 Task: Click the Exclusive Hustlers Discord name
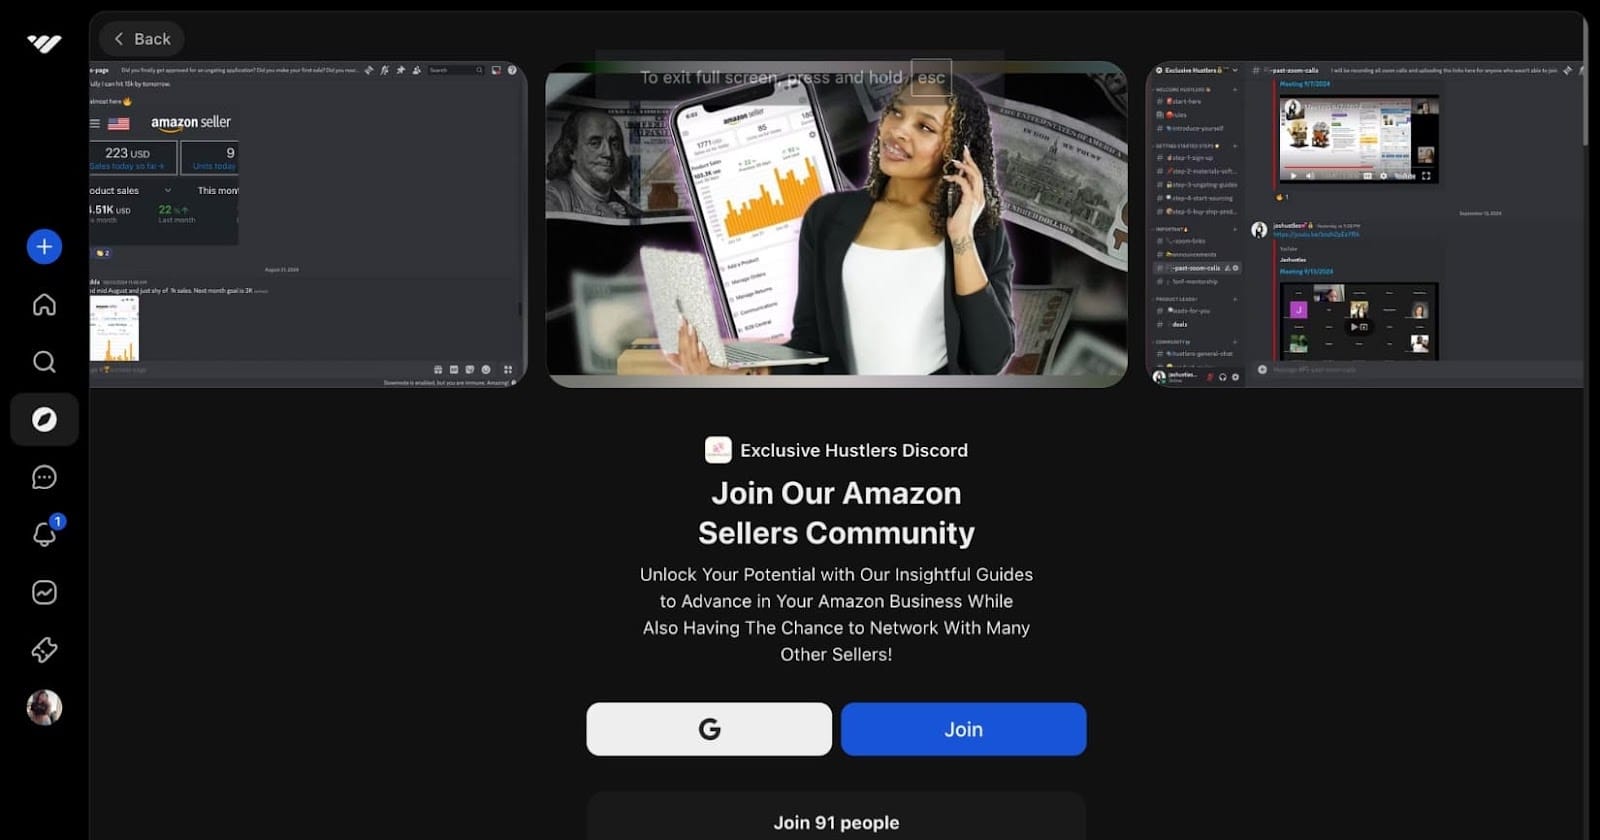(x=854, y=450)
